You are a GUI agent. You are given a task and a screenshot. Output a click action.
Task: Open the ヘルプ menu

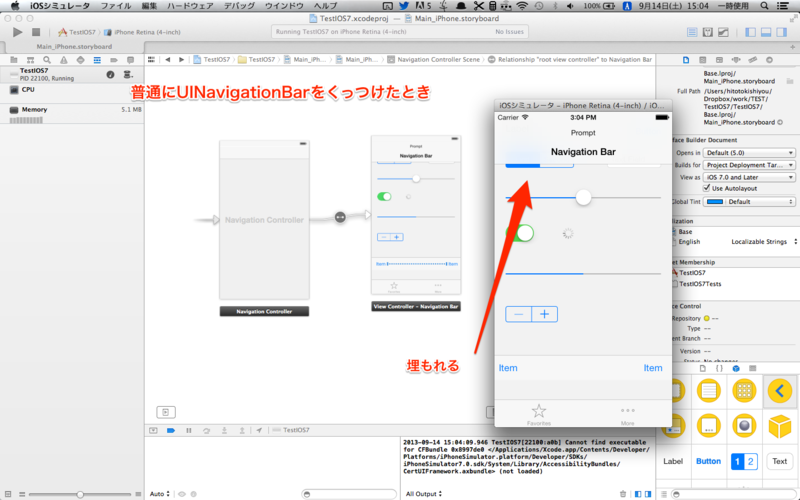(325, 6)
